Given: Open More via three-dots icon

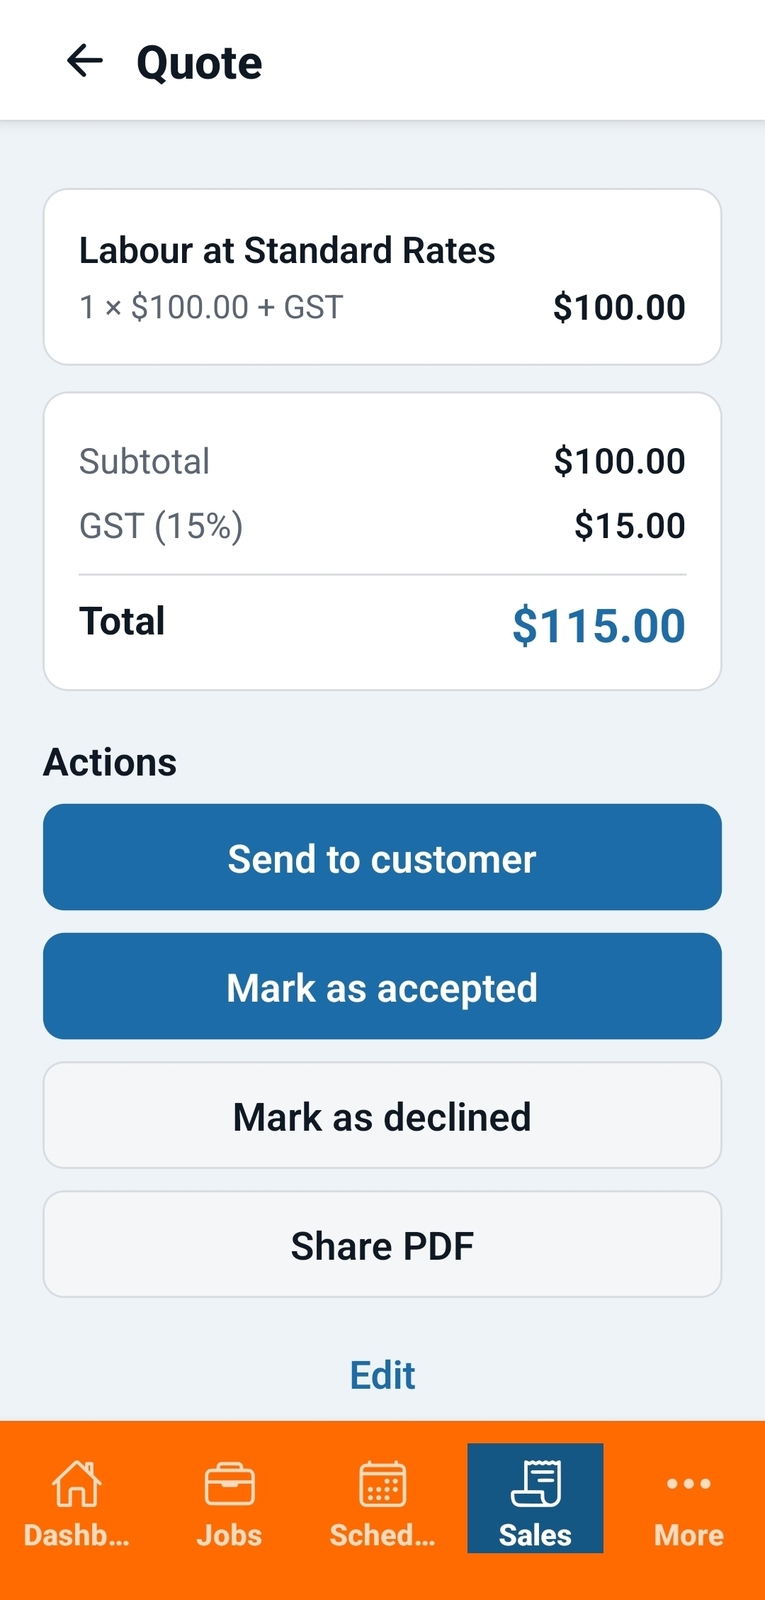Looking at the screenshot, I should tap(689, 1483).
